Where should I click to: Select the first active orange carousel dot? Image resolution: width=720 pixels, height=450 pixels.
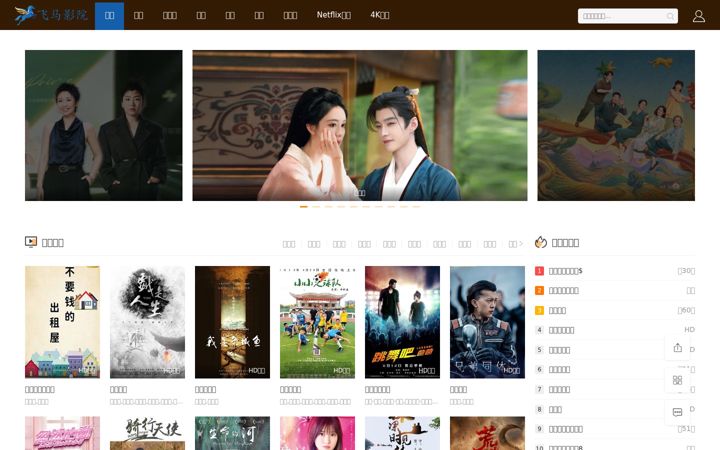tap(304, 207)
